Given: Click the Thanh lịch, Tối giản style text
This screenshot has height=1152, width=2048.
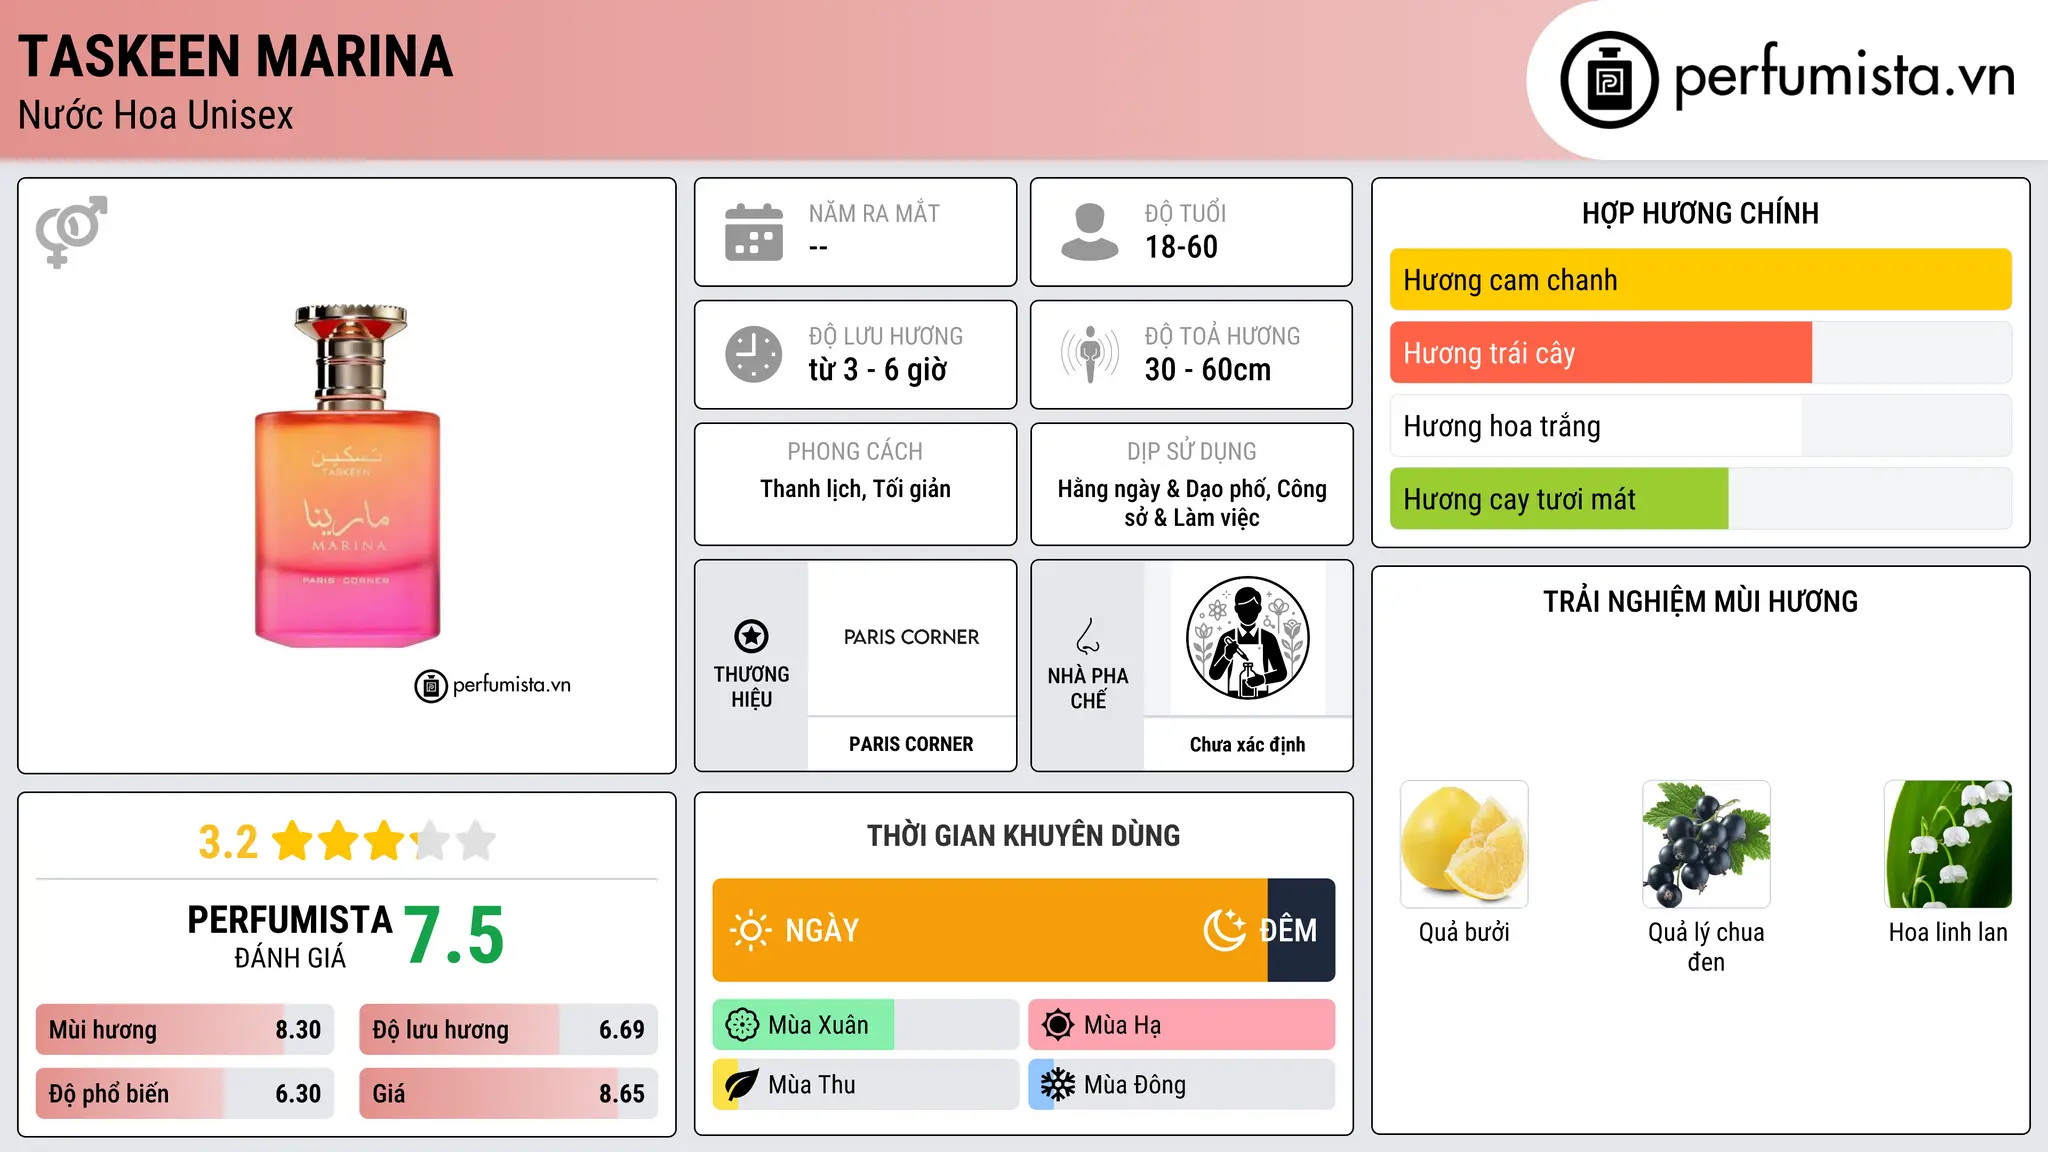Looking at the screenshot, I should tap(855, 489).
